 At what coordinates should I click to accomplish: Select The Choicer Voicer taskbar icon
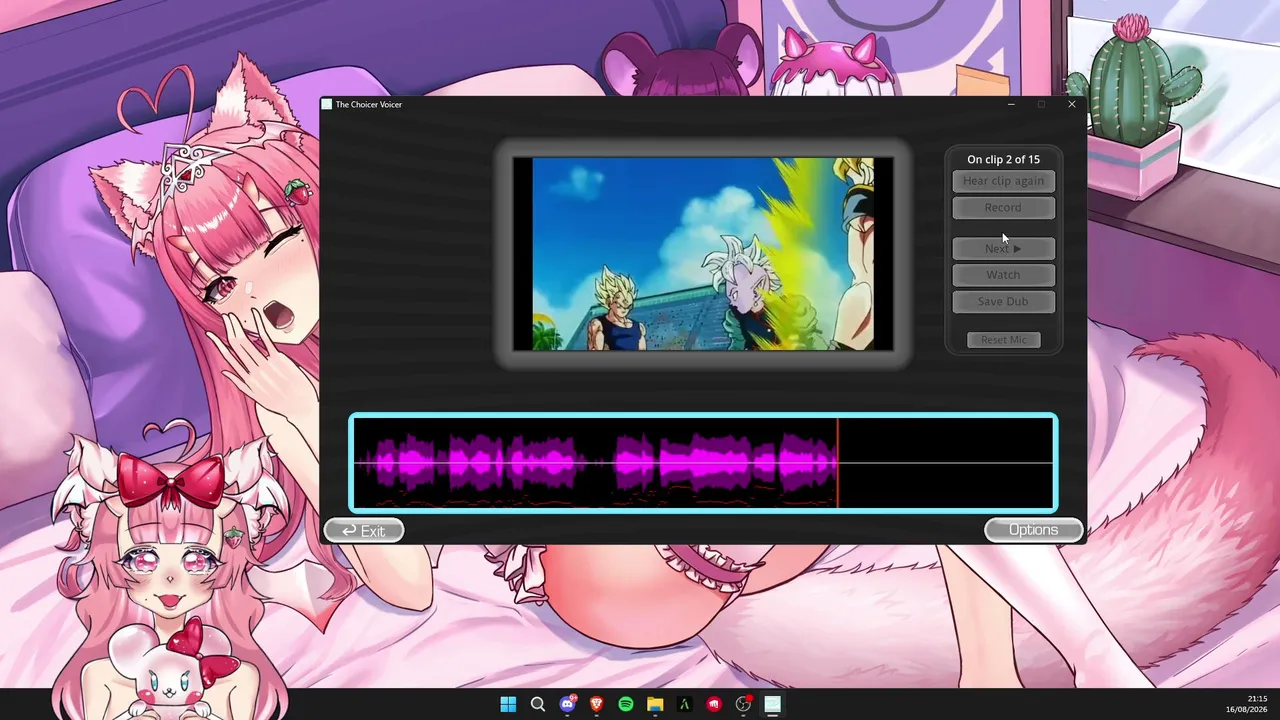tap(772, 704)
